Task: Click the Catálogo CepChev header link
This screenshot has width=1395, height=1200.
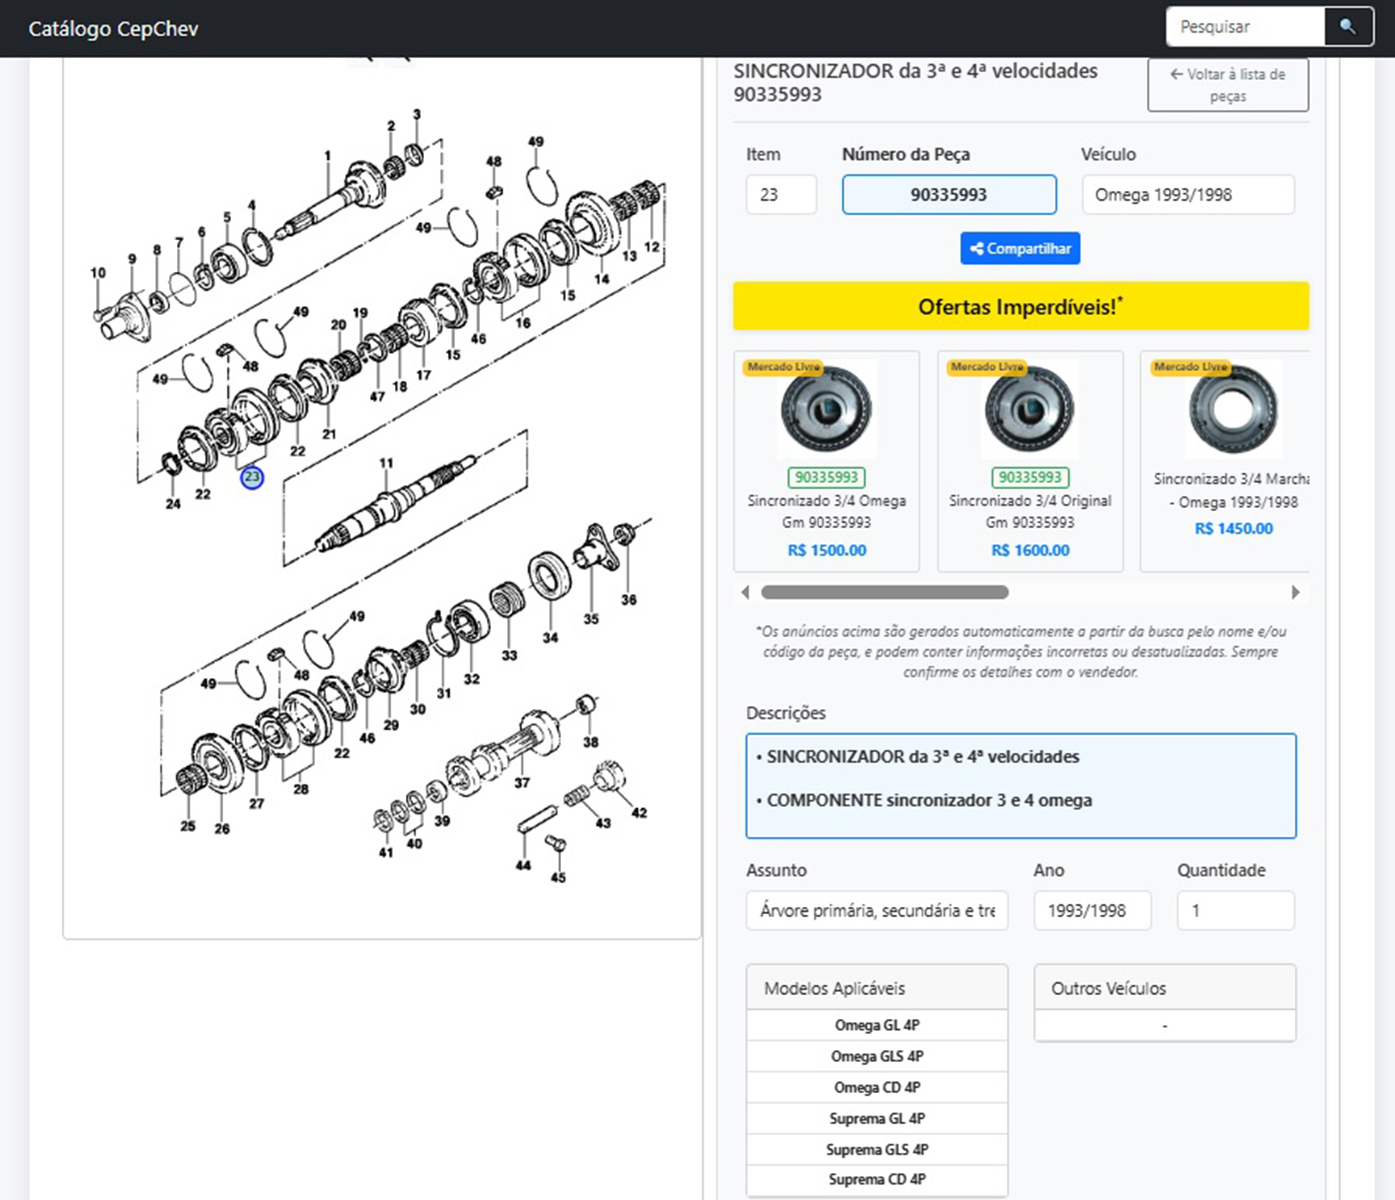Action: tap(113, 29)
